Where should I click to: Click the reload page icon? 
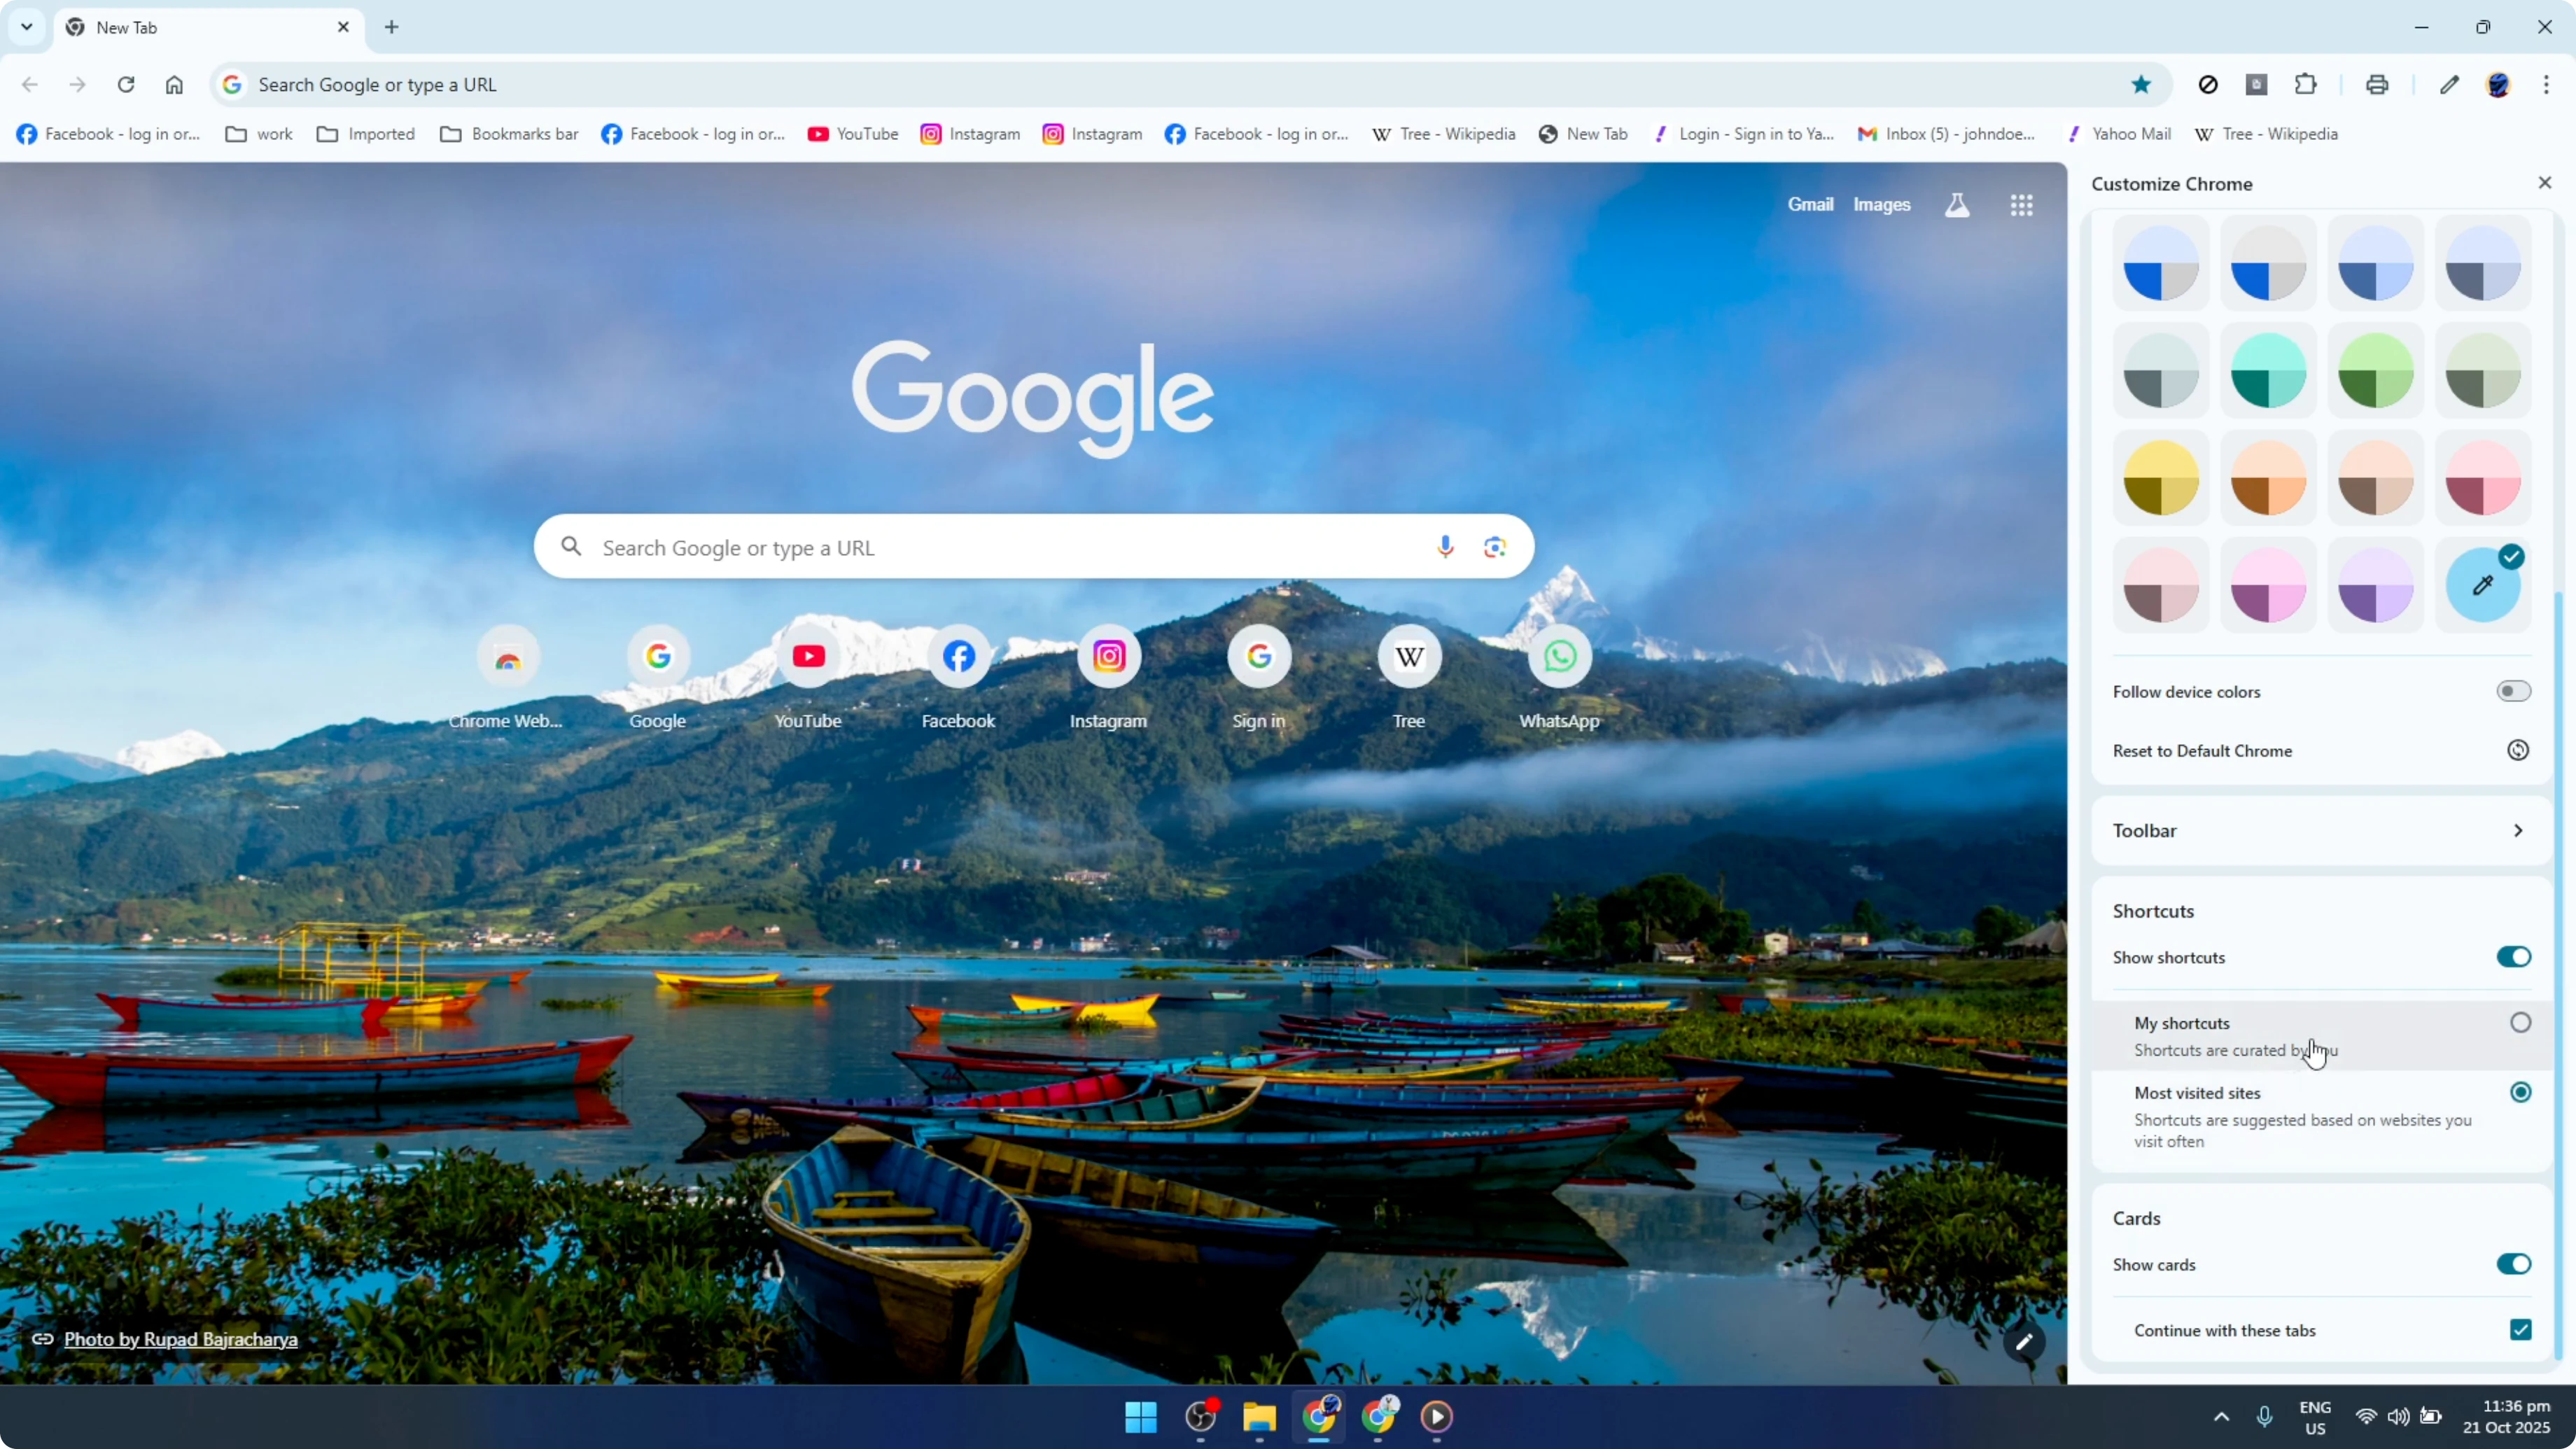(126, 85)
